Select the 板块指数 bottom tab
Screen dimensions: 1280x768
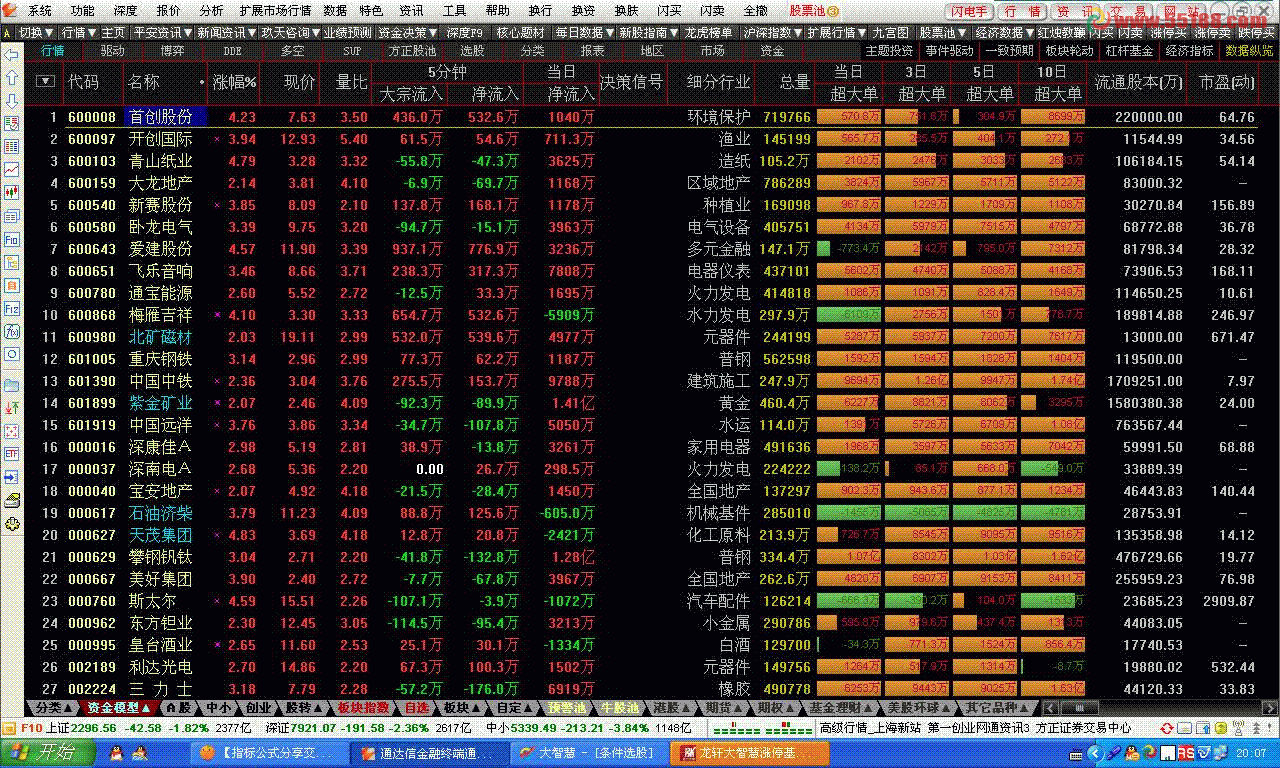364,707
